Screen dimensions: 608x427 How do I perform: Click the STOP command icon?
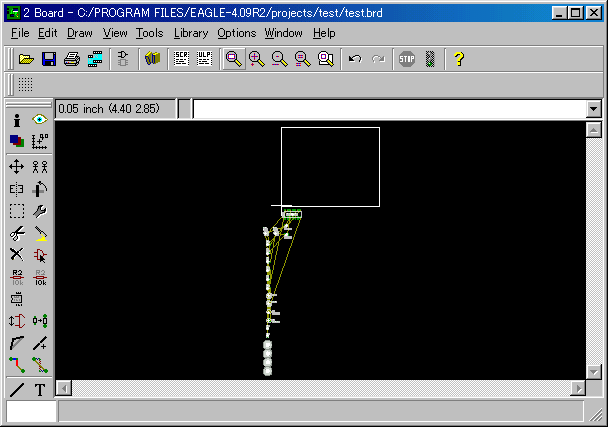[x=407, y=59]
